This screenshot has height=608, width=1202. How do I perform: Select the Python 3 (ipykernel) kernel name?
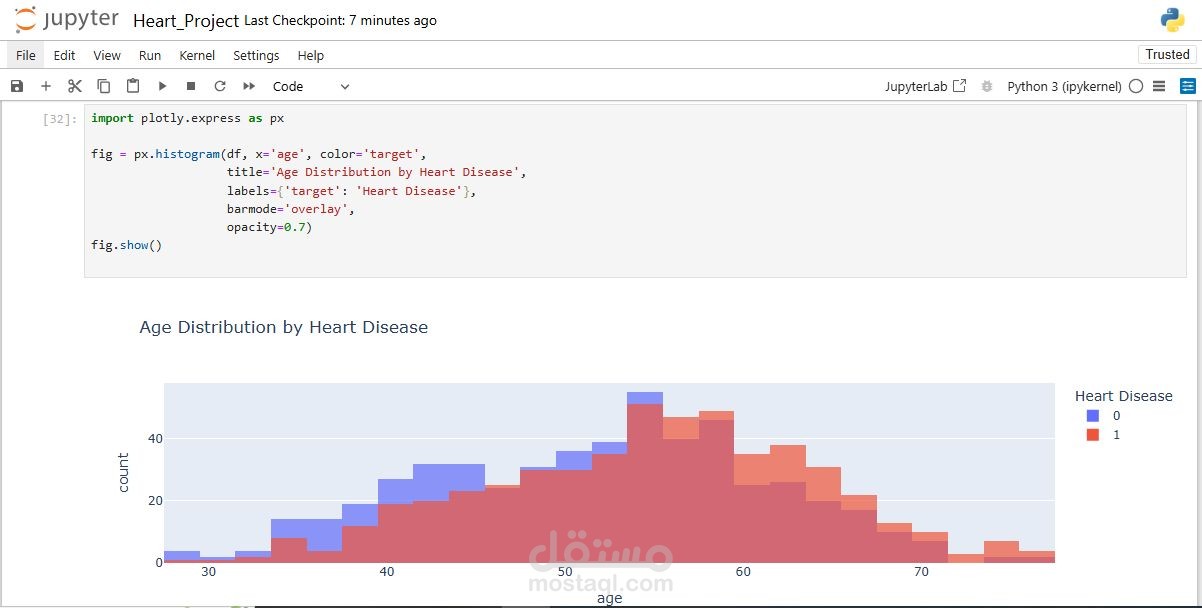click(x=1064, y=86)
